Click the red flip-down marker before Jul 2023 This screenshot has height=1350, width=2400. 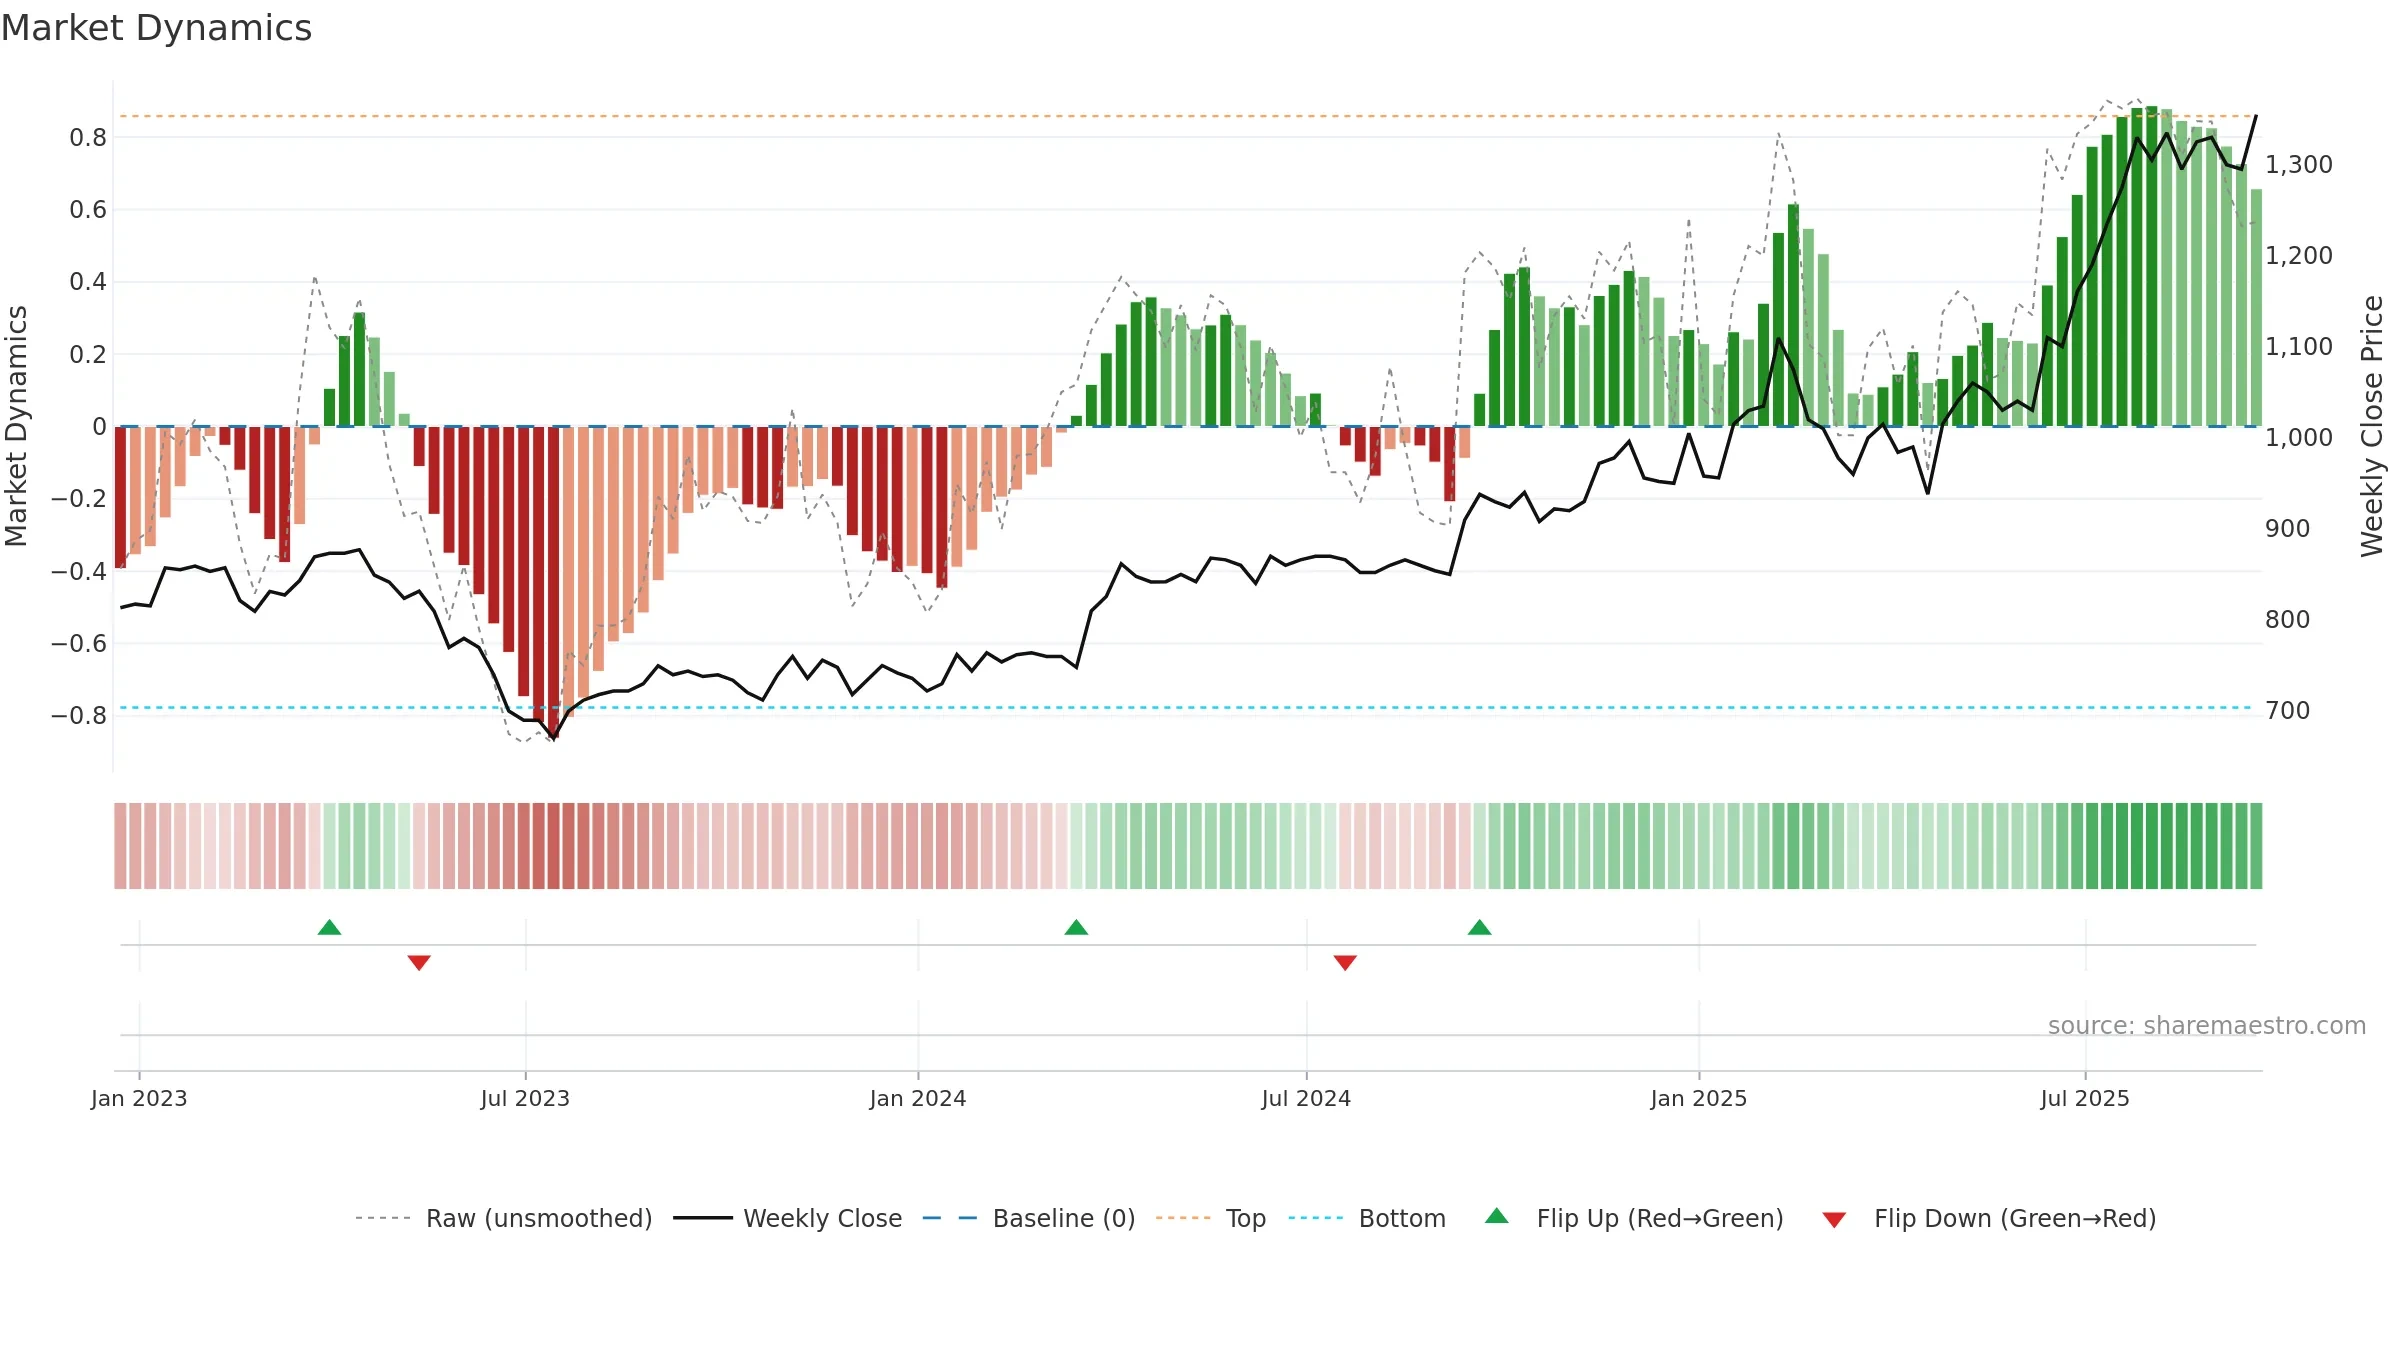pos(419,963)
